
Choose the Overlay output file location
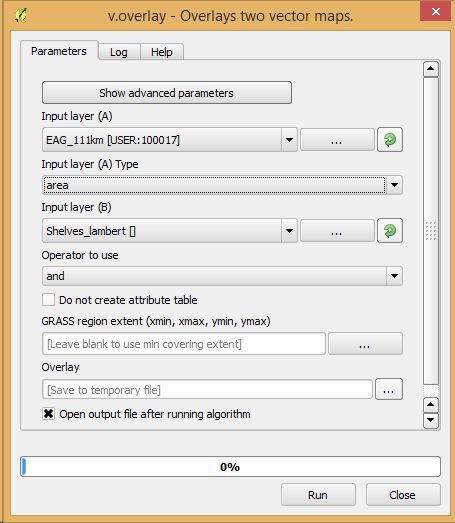(x=389, y=389)
